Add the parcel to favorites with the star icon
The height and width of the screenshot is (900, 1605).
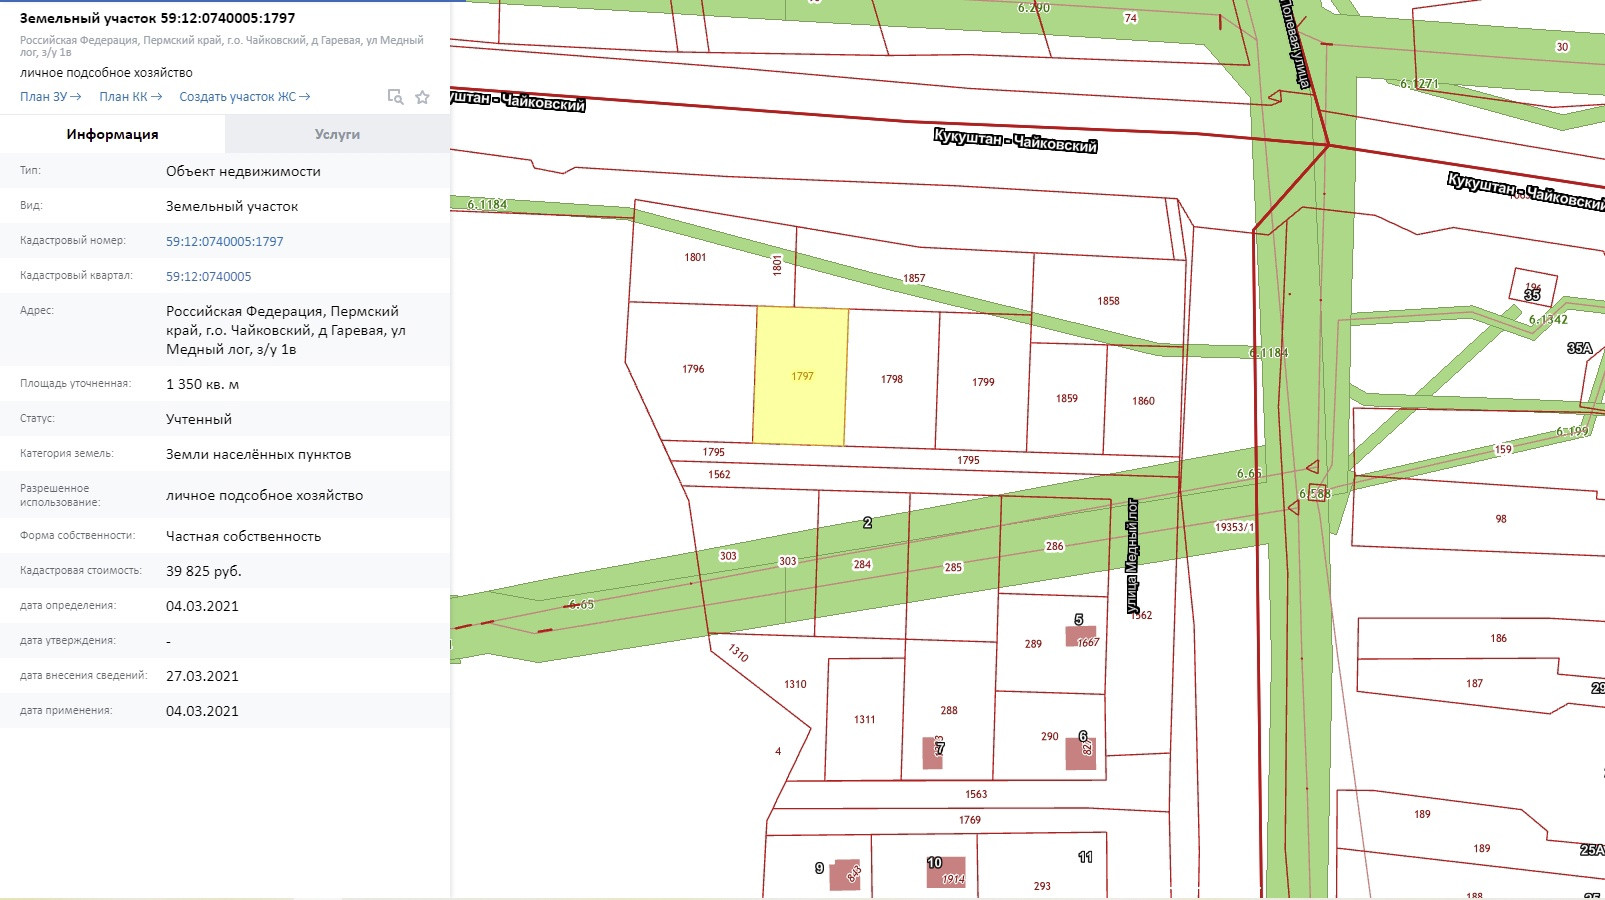(x=422, y=97)
